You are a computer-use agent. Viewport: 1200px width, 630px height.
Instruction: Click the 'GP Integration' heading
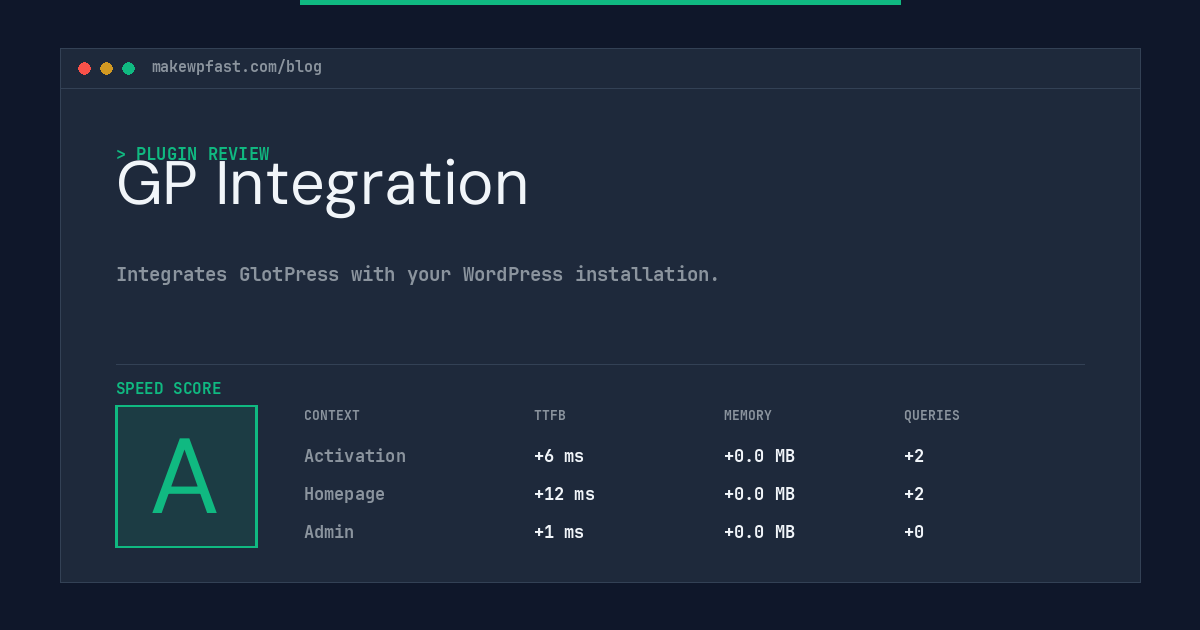[322, 185]
